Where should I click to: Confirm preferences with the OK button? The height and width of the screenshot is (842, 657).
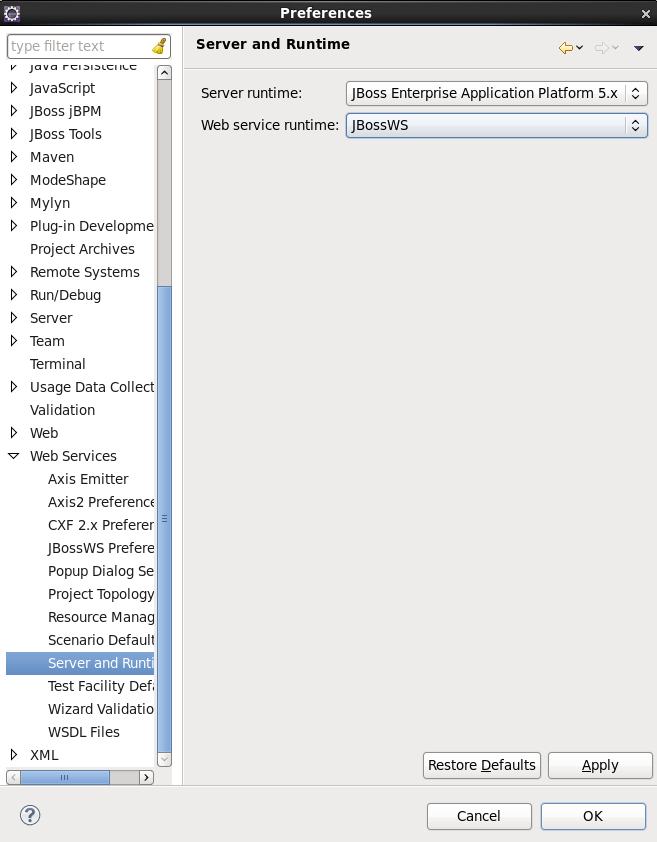pos(593,816)
